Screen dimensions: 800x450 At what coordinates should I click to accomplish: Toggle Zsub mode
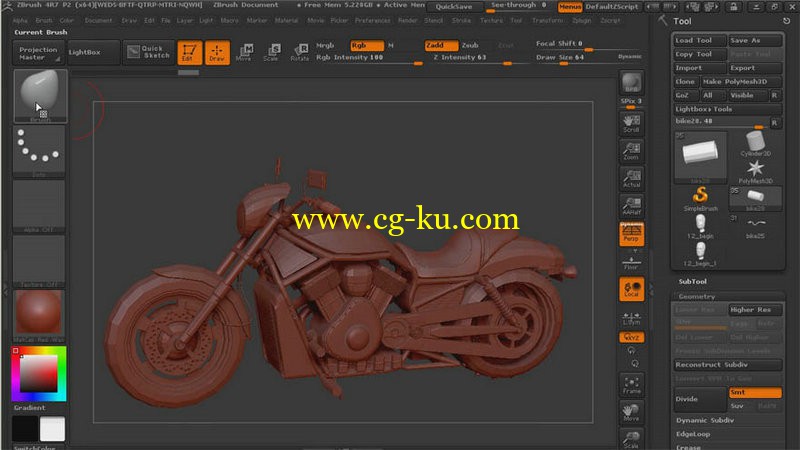click(x=470, y=45)
